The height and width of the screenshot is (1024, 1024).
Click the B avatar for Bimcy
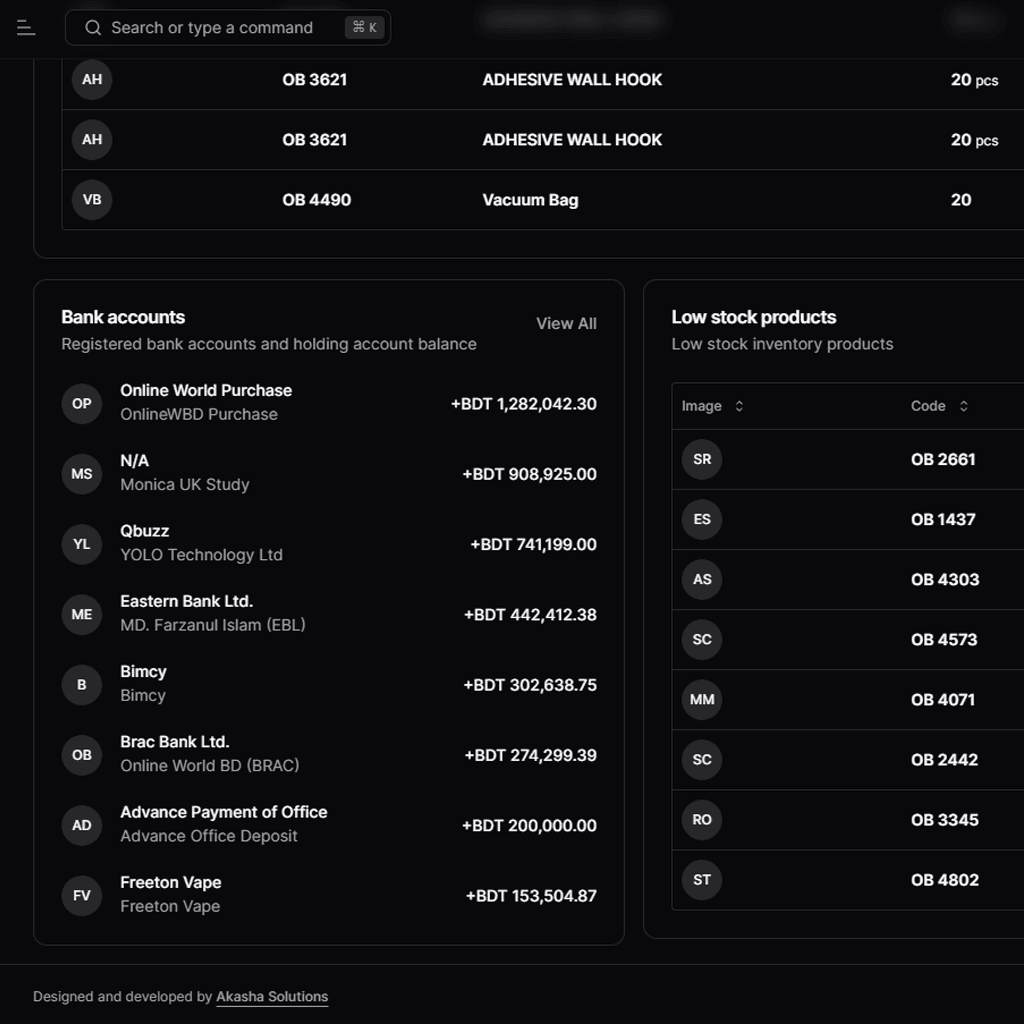pos(82,684)
